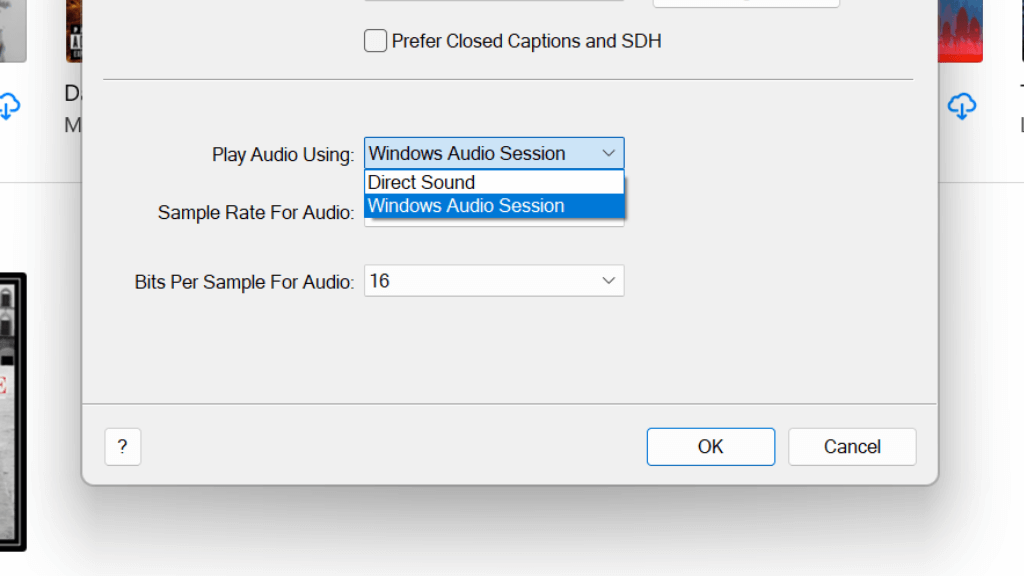Viewport: 1024px width, 576px height.
Task: Click the Bits Per Sample field showing 16
Action: (x=480, y=281)
